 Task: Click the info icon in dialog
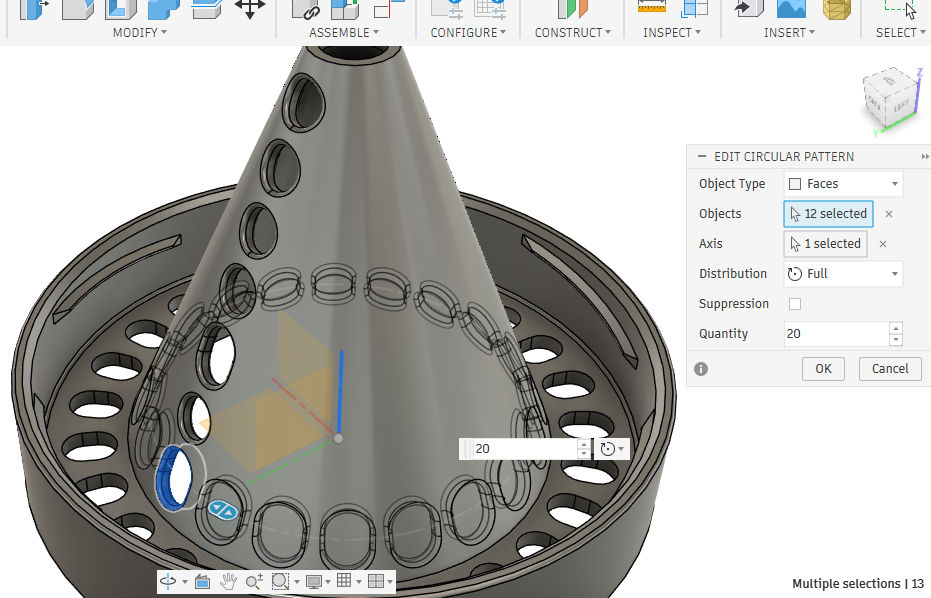point(701,368)
